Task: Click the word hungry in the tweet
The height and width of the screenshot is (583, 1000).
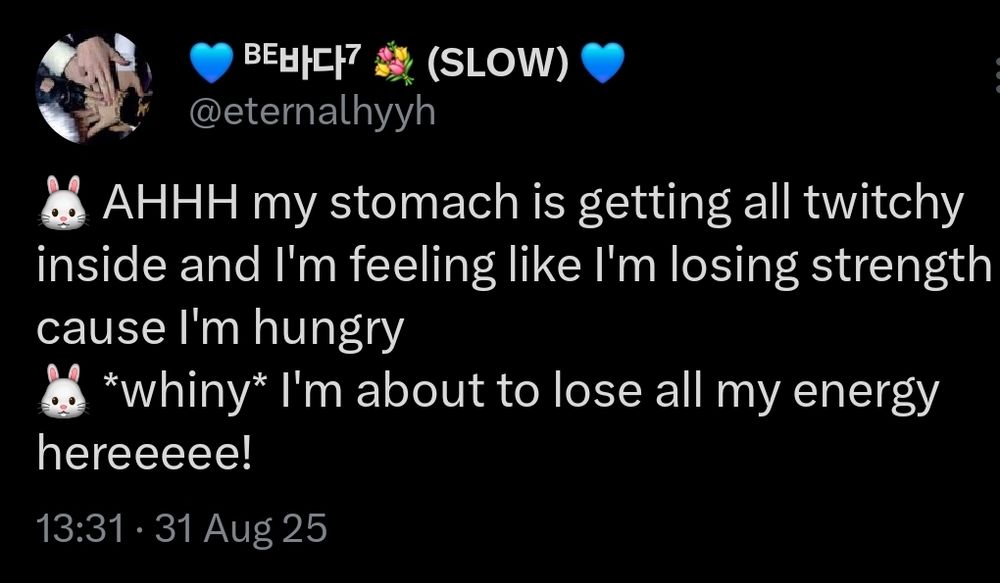Action: click(329, 330)
